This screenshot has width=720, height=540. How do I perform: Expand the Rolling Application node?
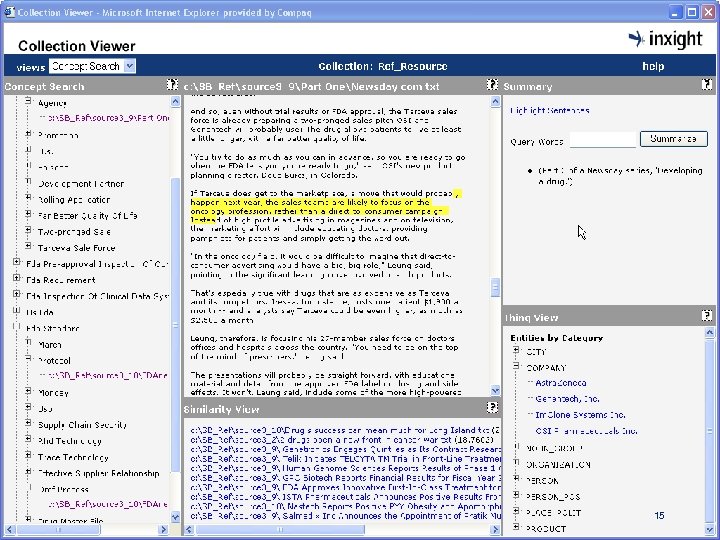pos(28,198)
